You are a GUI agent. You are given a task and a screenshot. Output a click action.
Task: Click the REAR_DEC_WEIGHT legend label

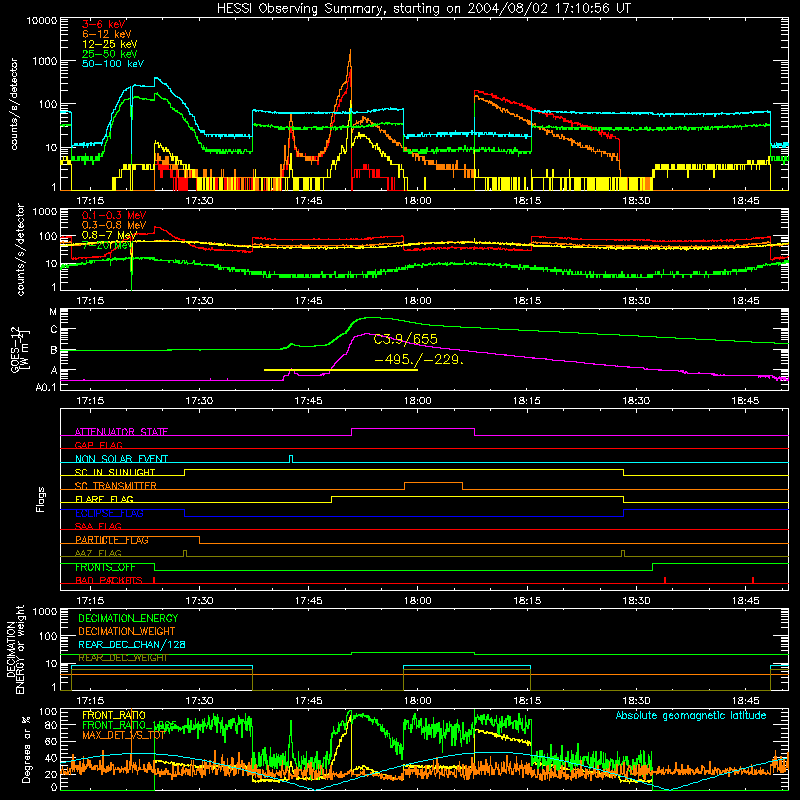[122, 658]
